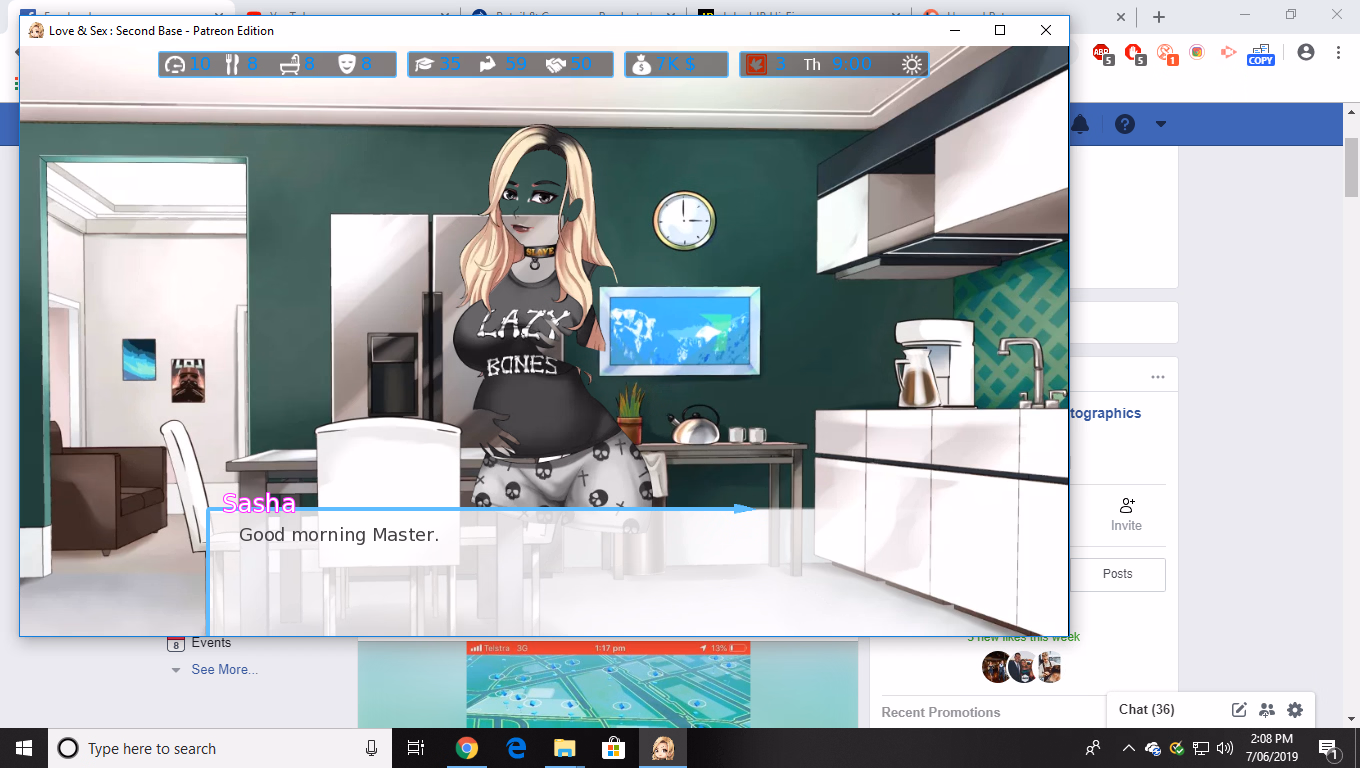The image size is (1360, 768).
Task: Click the ABP adblock extension icon
Action: pos(1102,52)
